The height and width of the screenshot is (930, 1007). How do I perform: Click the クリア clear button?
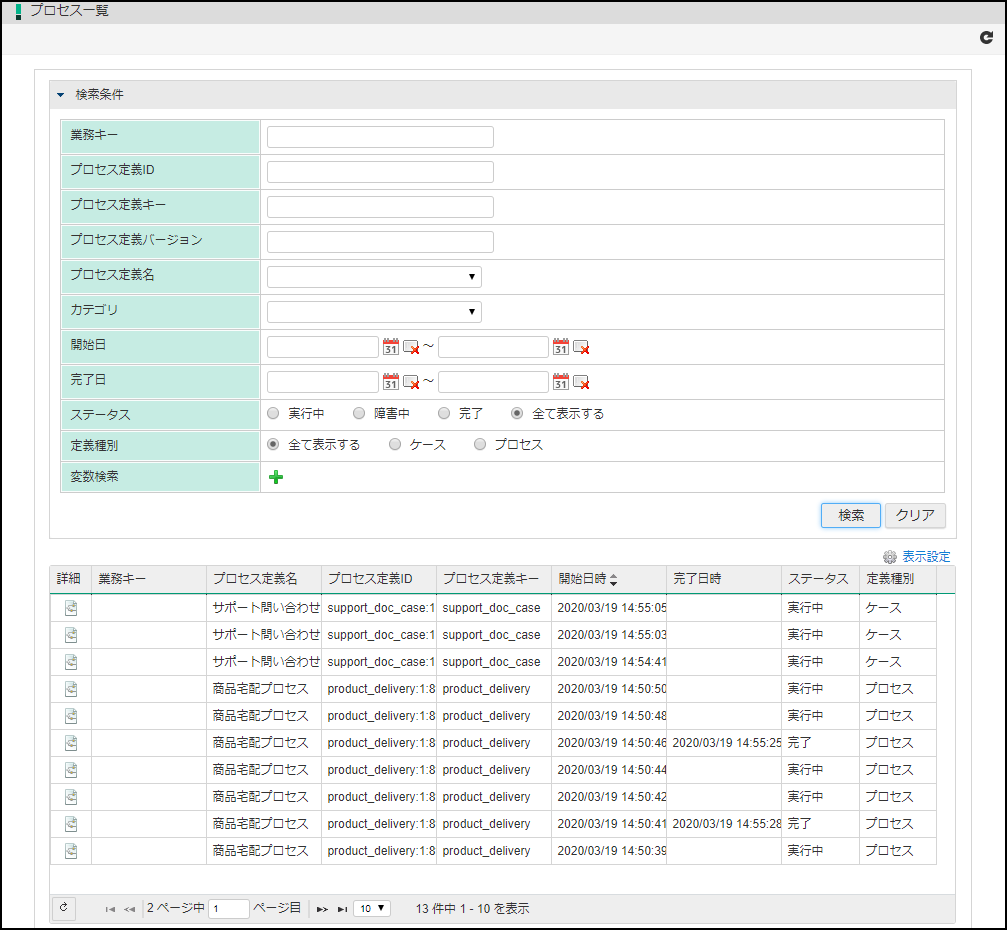pyautogui.click(x=915, y=515)
